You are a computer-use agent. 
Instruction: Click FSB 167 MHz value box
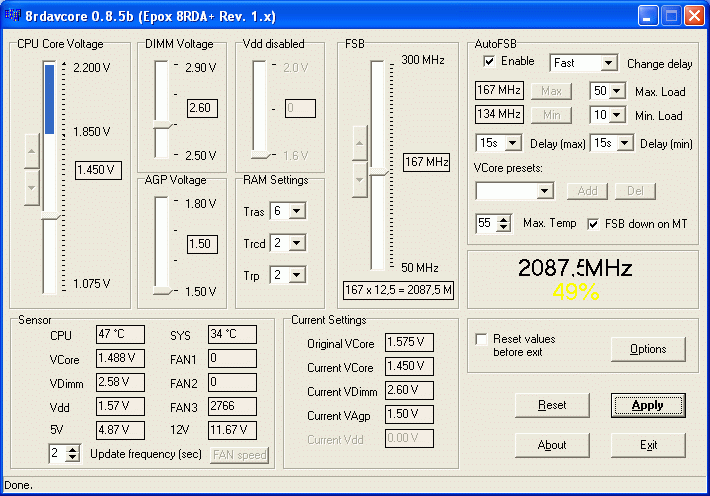[427, 162]
